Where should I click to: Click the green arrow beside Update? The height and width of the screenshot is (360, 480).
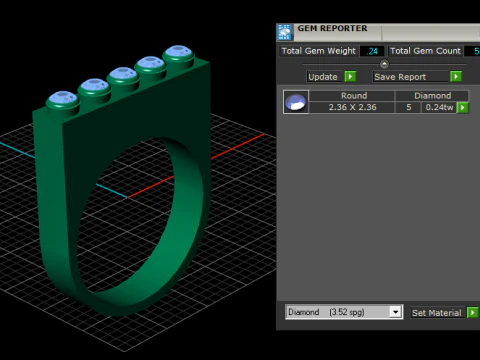point(350,76)
